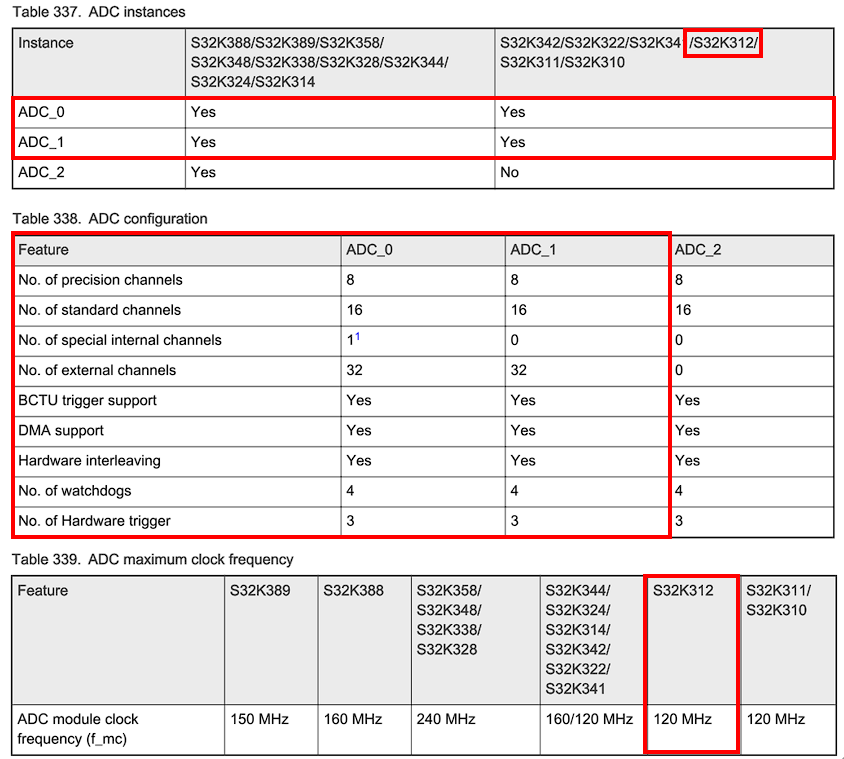Select the 'BCTU trigger support' row label
844x759 pixels.
click(x=88, y=400)
